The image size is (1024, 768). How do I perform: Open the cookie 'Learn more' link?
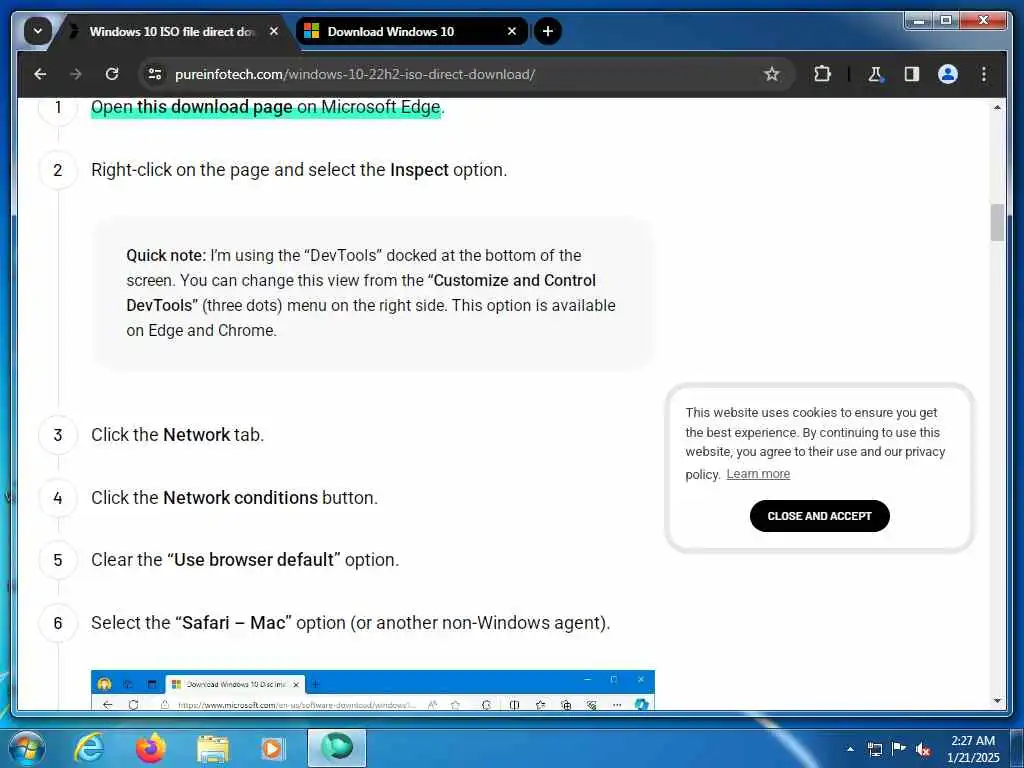coord(758,474)
